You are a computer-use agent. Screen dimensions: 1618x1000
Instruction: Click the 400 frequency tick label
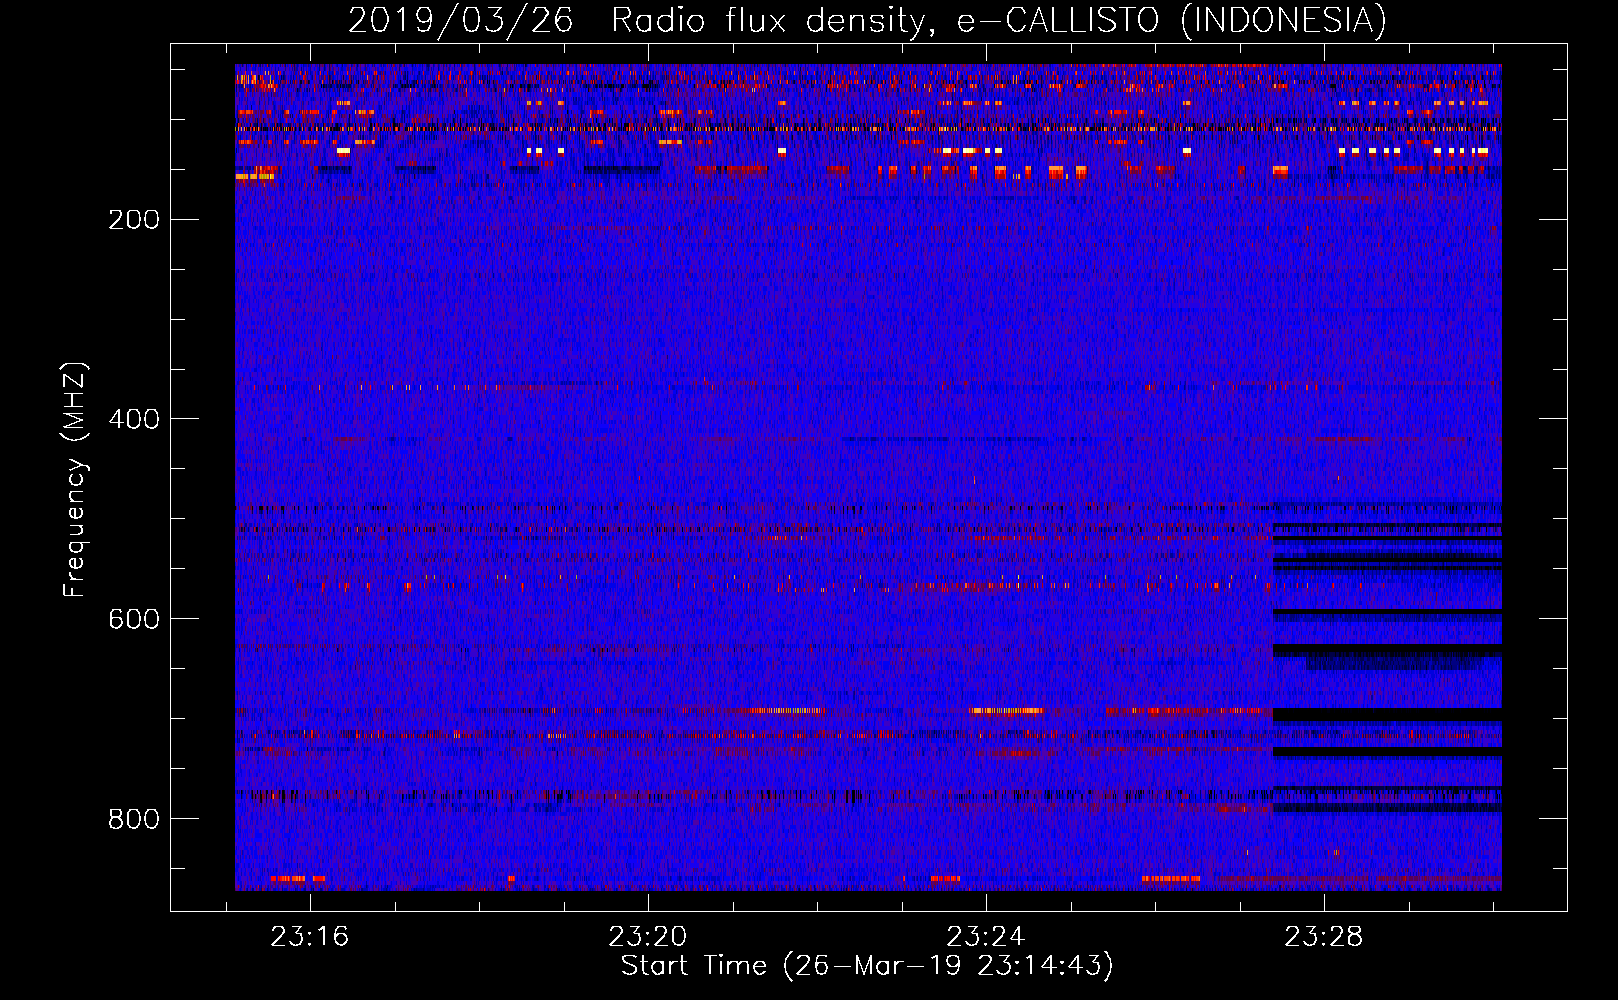click(134, 420)
